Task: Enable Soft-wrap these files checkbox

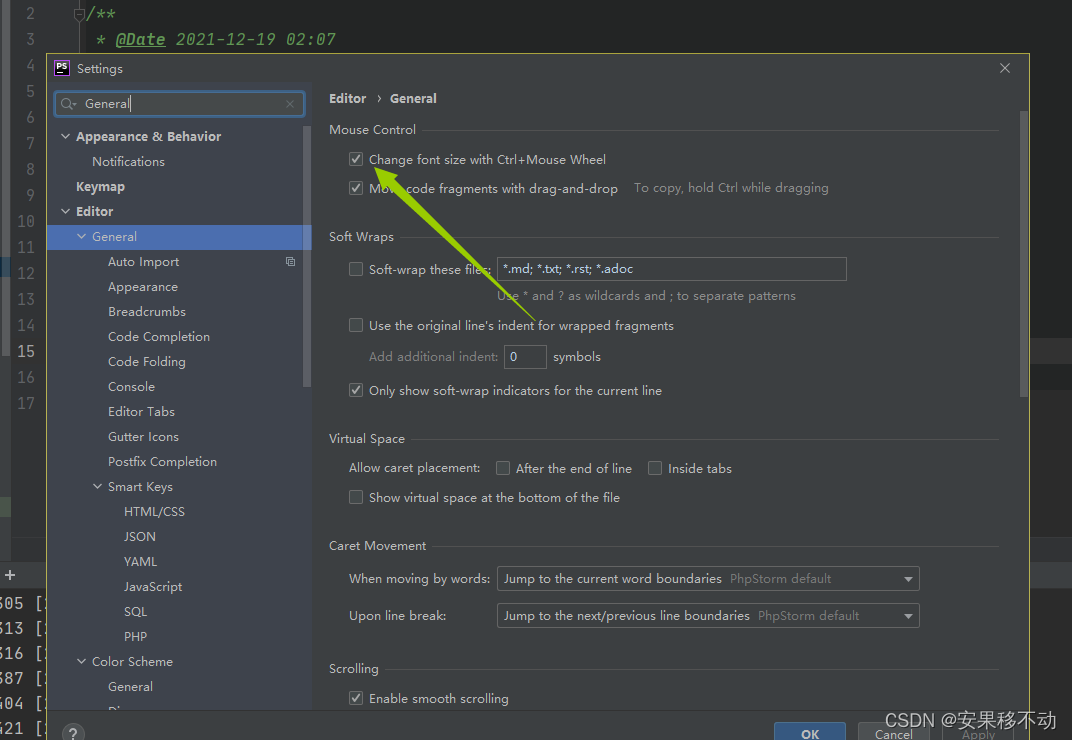Action: [x=356, y=269]
